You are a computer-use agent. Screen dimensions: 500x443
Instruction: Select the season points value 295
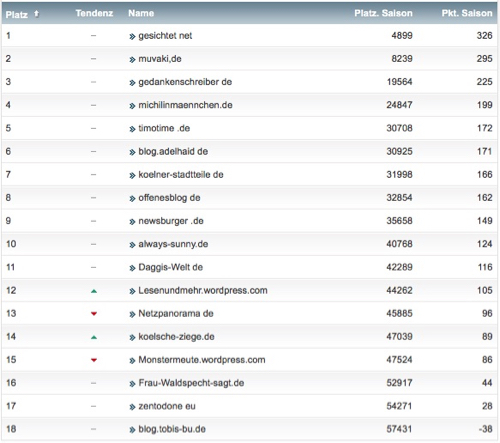(485, 59)
